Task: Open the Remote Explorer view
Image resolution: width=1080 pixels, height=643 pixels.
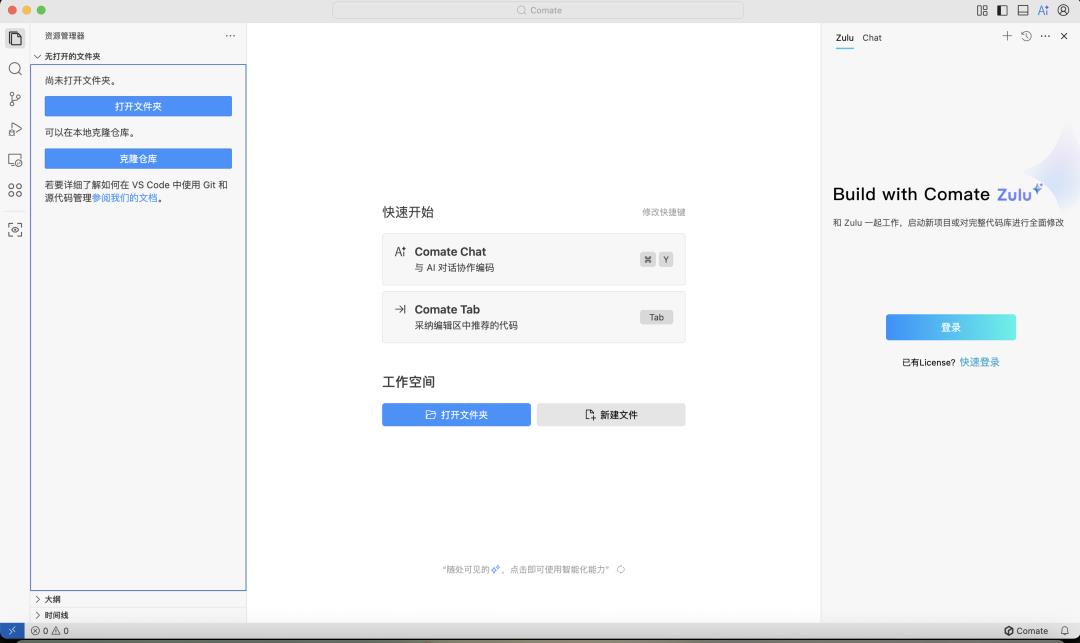Action: click(x=15, y=160)
